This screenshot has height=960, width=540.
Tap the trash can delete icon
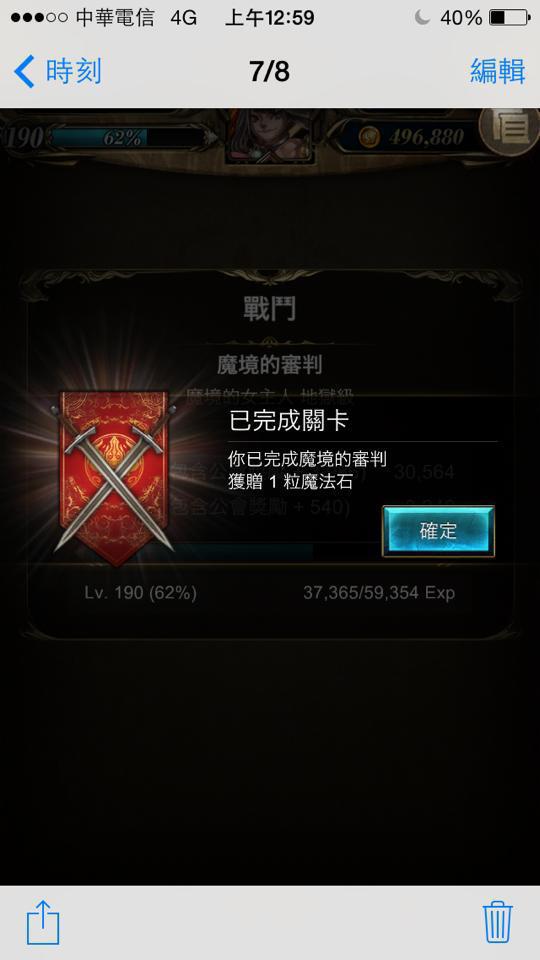pyautogui.click(x=497, y=921)
